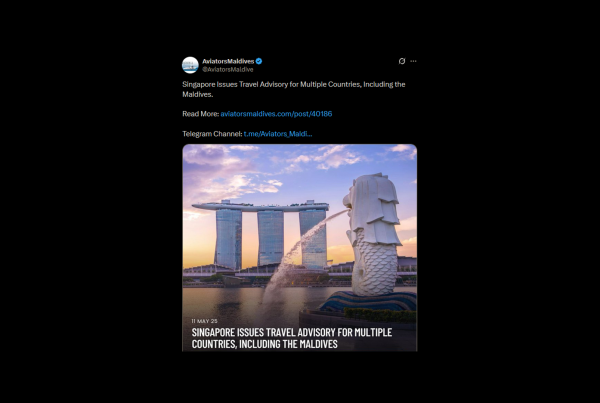This screenshot has height=403, width=600.
Task: Click the middle Marina Bay Sands tower
Action: [x=271, y=237]
